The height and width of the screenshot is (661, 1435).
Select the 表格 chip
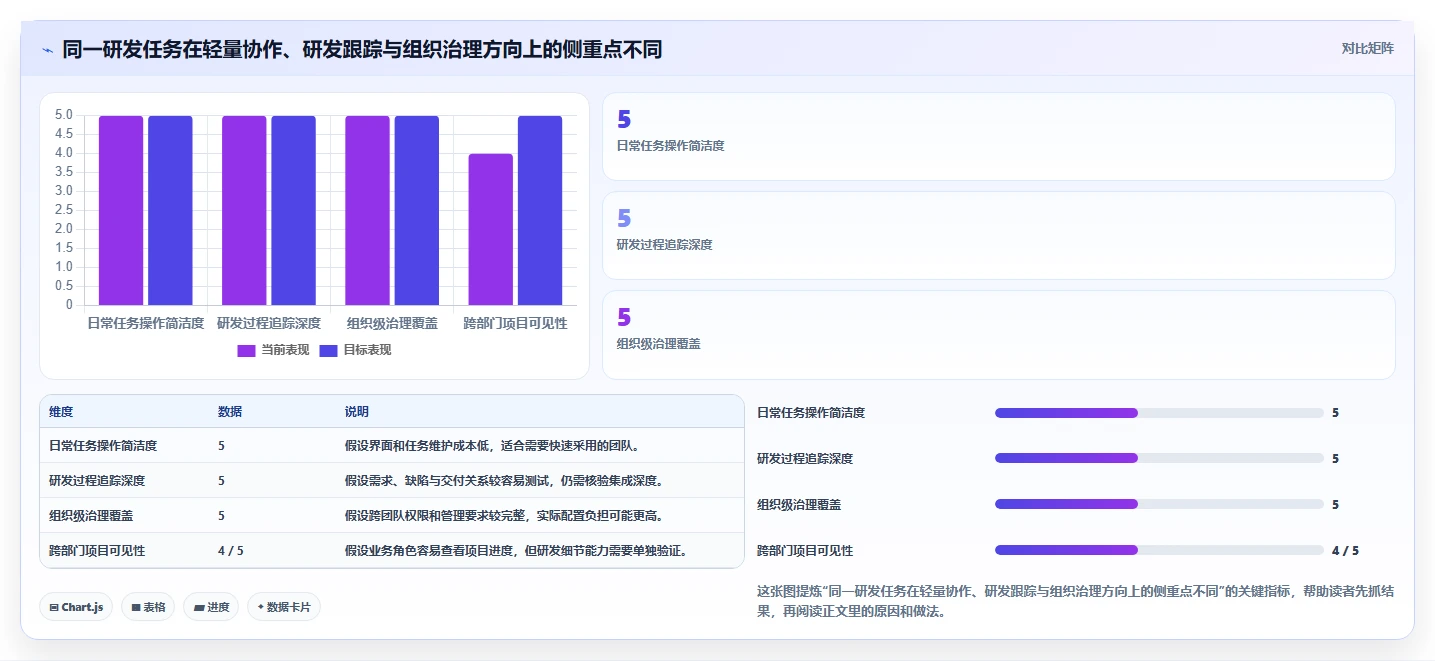pyautogui.click(x=148, y=607)
